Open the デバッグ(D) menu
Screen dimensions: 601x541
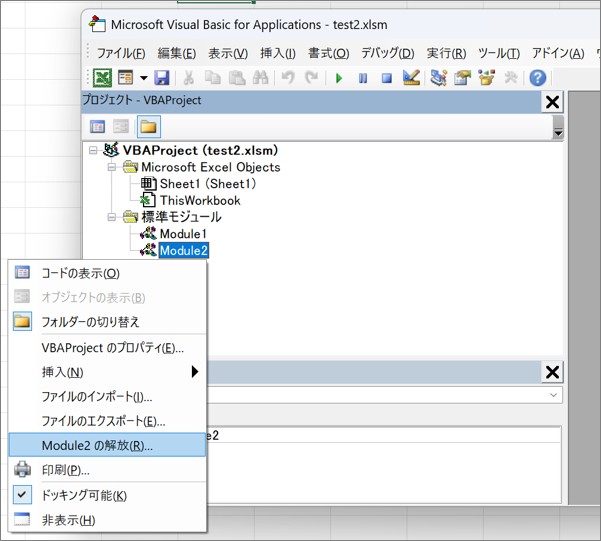tap(388, 53)
